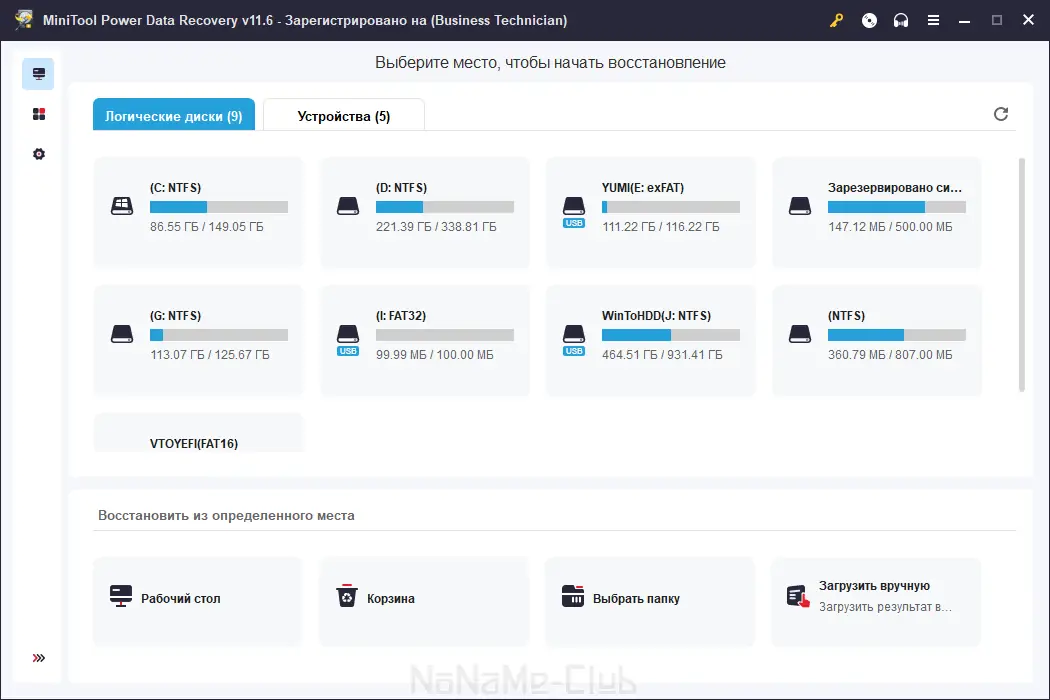Click D: drive usage bar

[x=445, y=207]
